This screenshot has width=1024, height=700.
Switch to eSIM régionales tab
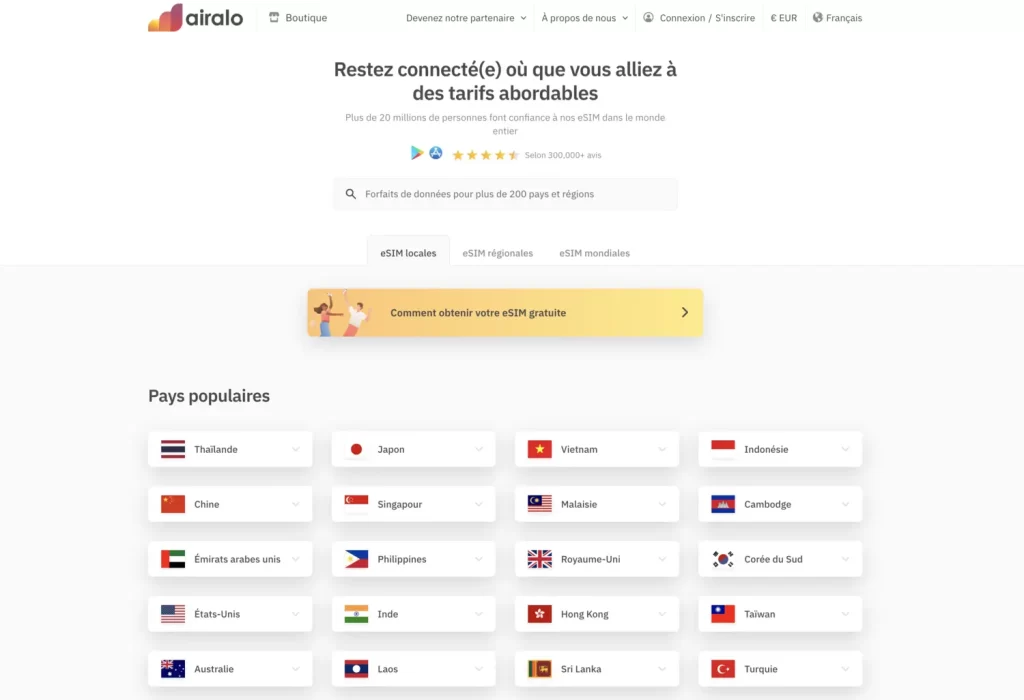coord(498,253)
